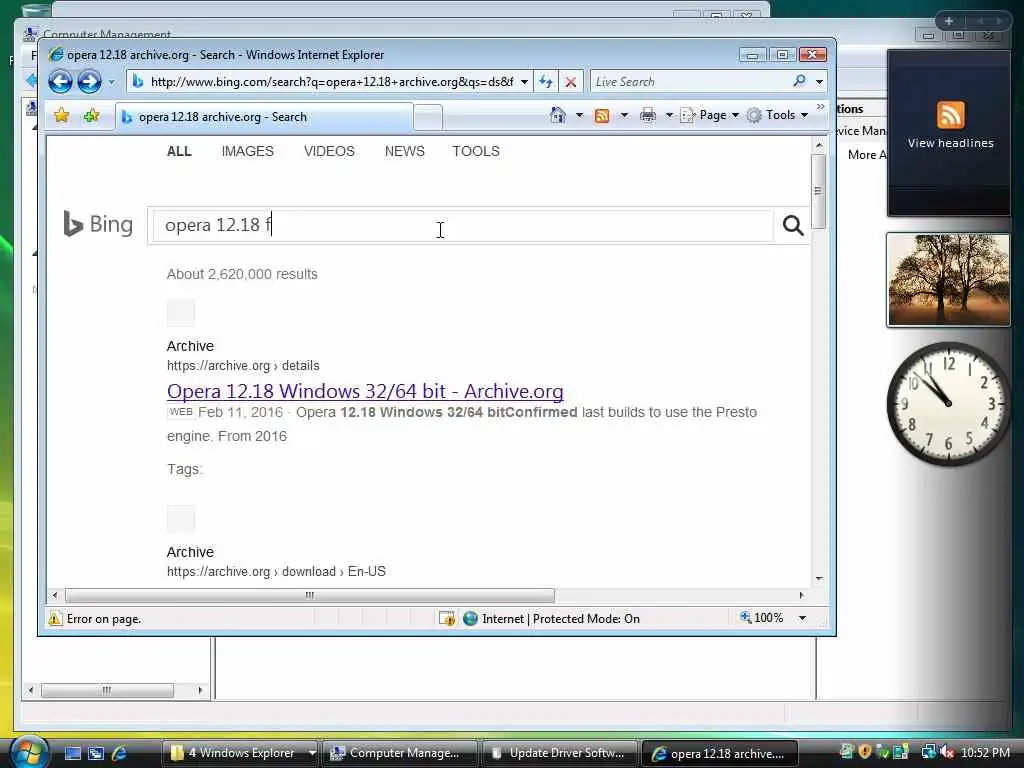Screen dimensions: 1024x768
Task: Switch to VIDEOS results on Bing
Action: [329, 152]
